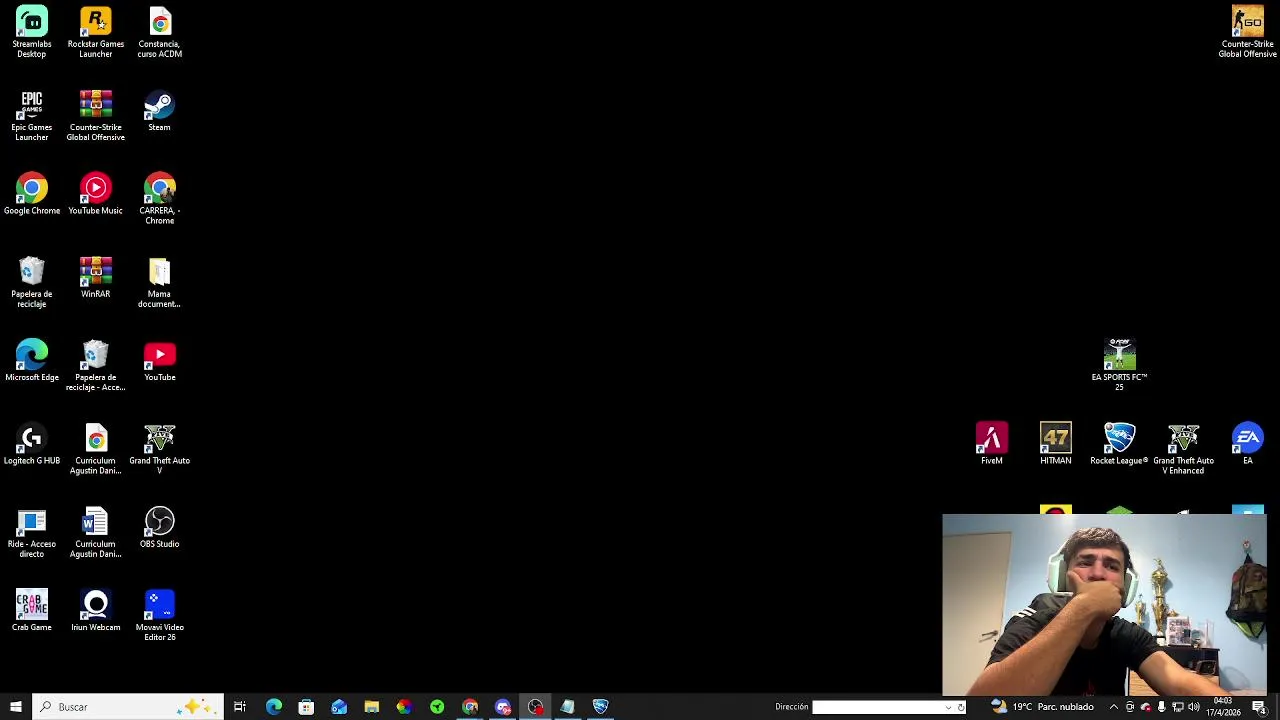Select the Curriculum Agustin Chrome document icon
Viewport: 1280px width, 720px height.
[x=96, y=449]
